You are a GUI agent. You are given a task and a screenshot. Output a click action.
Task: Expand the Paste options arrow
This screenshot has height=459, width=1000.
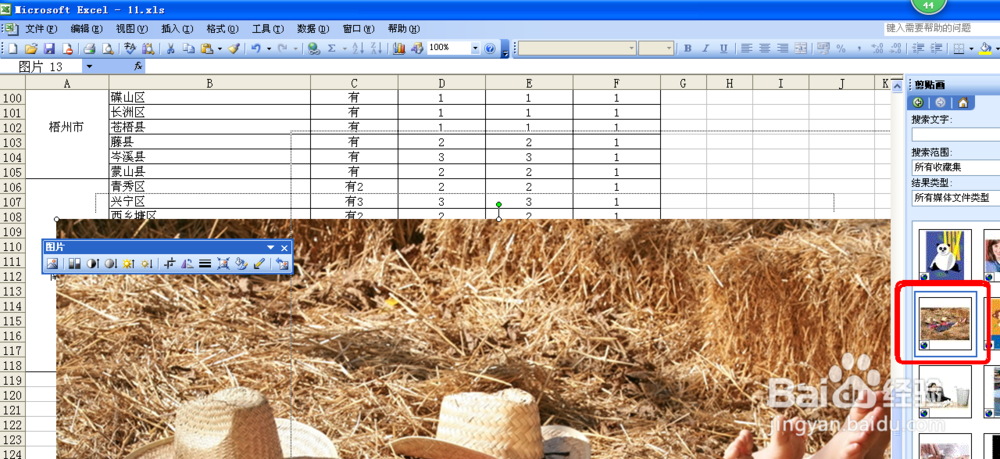(x=219, y=48)
